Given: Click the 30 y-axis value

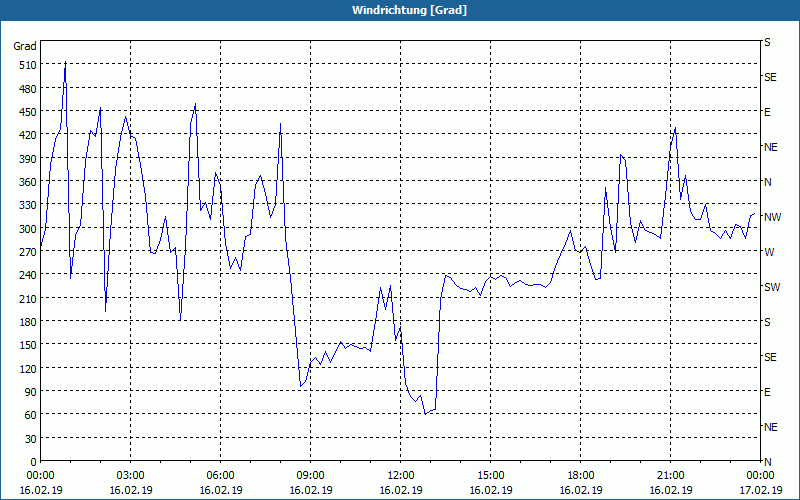Looking at the screenshot, I should point(30,439).
